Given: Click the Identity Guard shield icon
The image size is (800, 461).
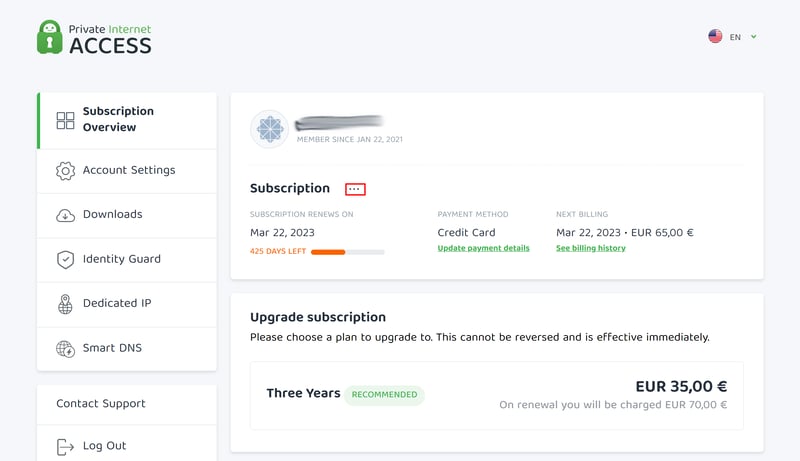Looking at the screenshot, I should 65,260.
